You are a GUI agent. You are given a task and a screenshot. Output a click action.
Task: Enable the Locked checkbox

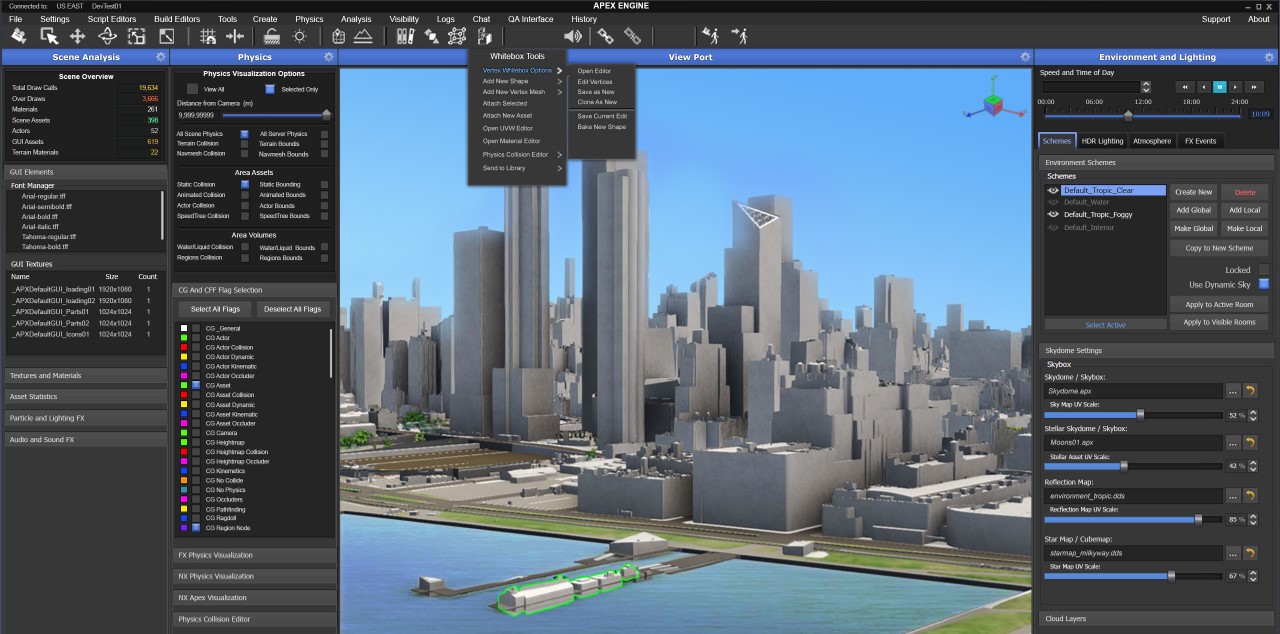pos(1263,270)
